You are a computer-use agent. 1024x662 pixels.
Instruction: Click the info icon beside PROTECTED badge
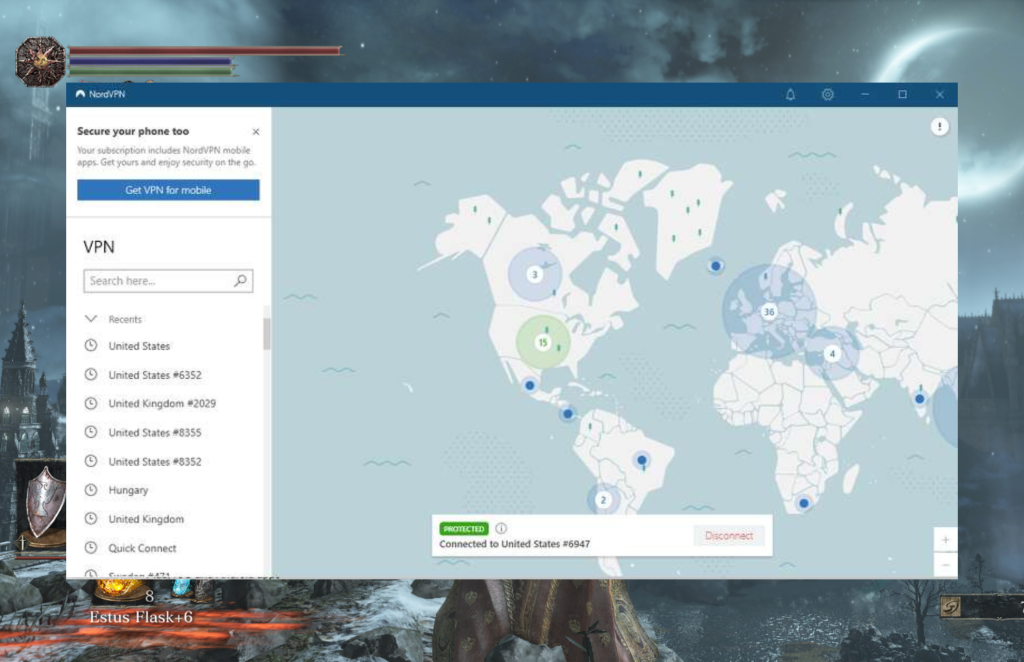coord(501,528)
